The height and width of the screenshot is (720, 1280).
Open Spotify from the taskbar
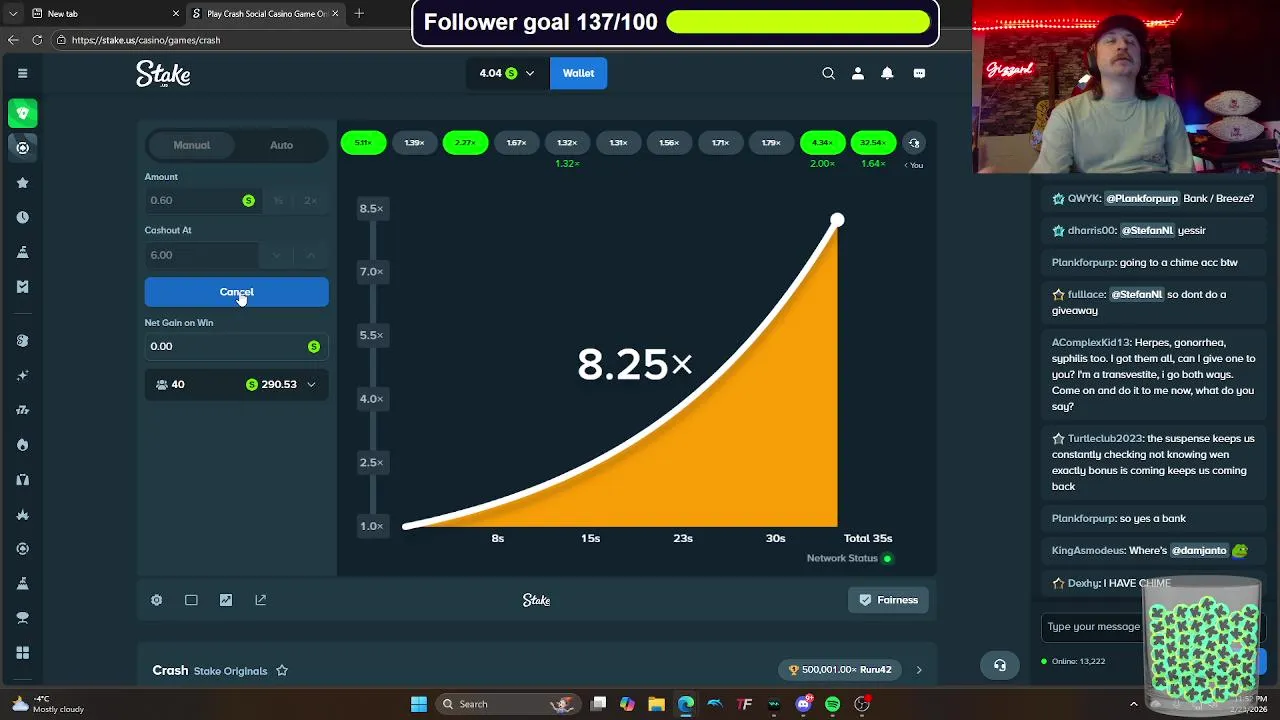click(832, 704)
